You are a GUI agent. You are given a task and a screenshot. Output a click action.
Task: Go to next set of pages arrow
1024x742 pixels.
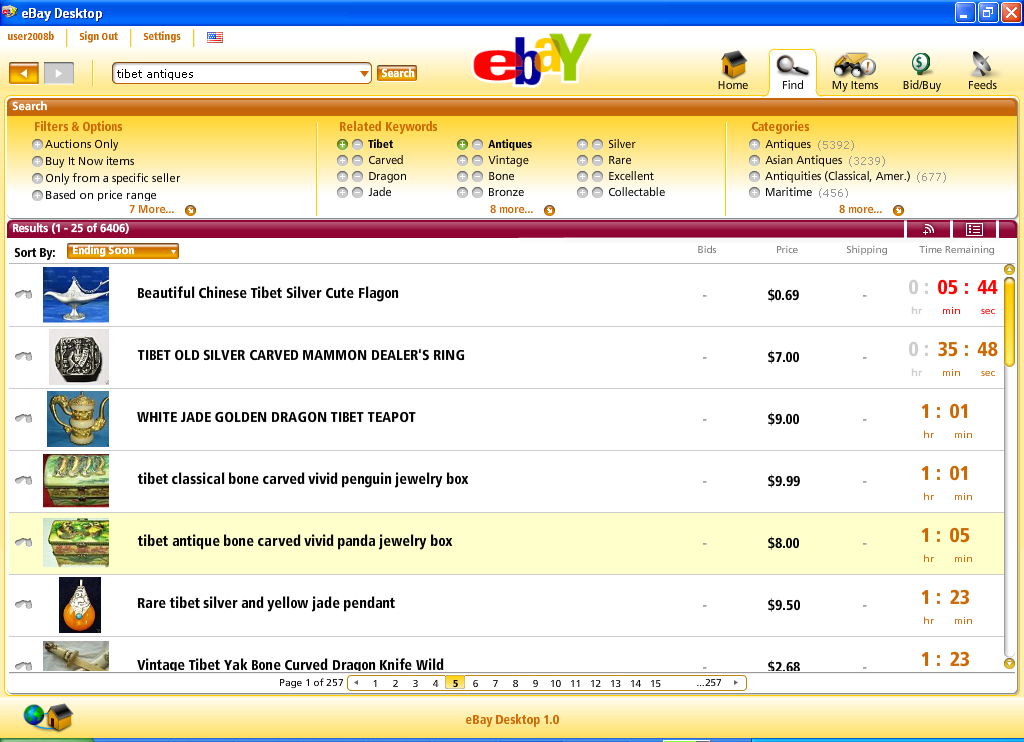[x=736, y=683]
